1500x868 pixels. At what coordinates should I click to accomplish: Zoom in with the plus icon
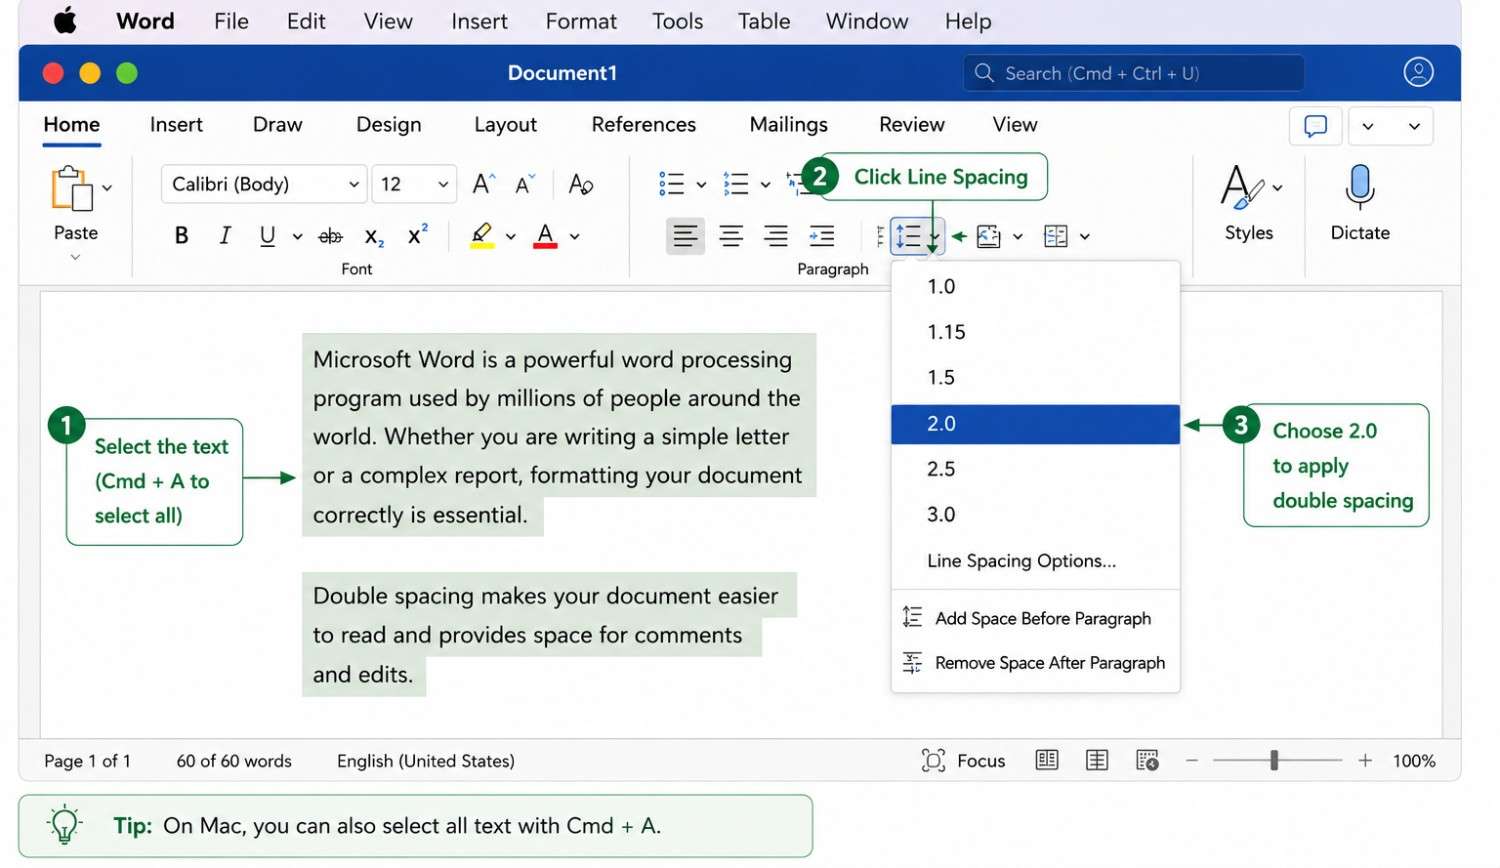tap(1365, 761)
